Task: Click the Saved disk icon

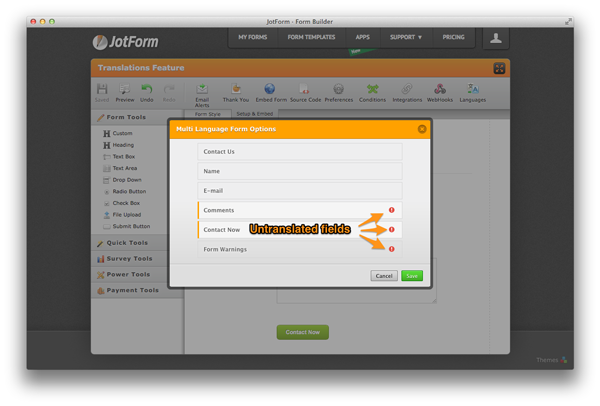Action: 102,89
